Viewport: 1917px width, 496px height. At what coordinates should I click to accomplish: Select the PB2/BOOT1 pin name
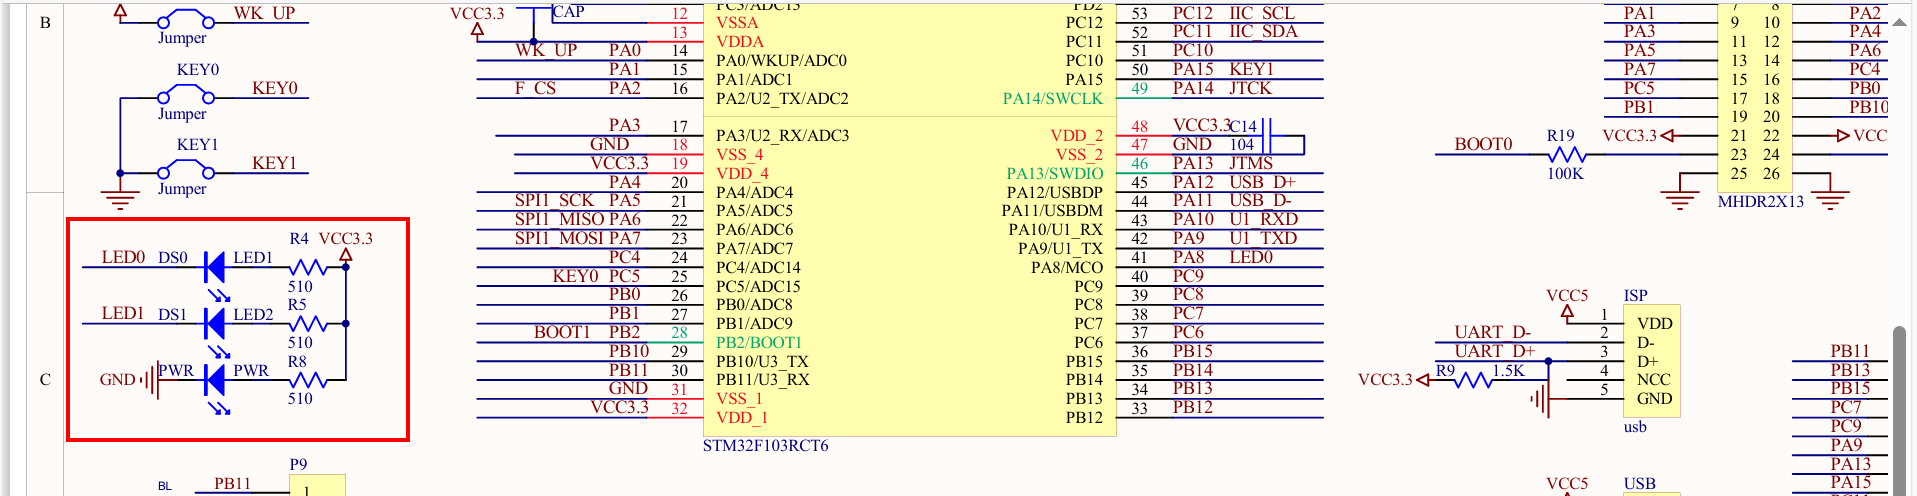click(759, 343)
